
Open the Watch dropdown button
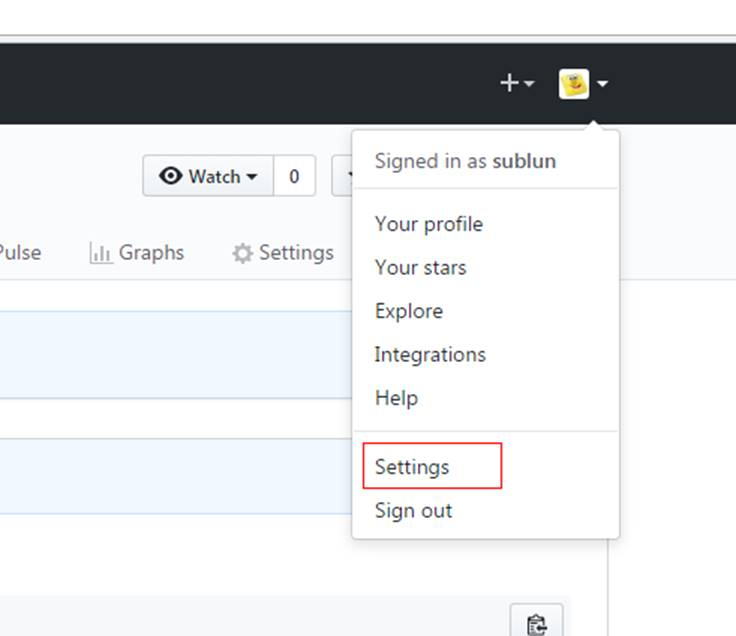[208, 176]
